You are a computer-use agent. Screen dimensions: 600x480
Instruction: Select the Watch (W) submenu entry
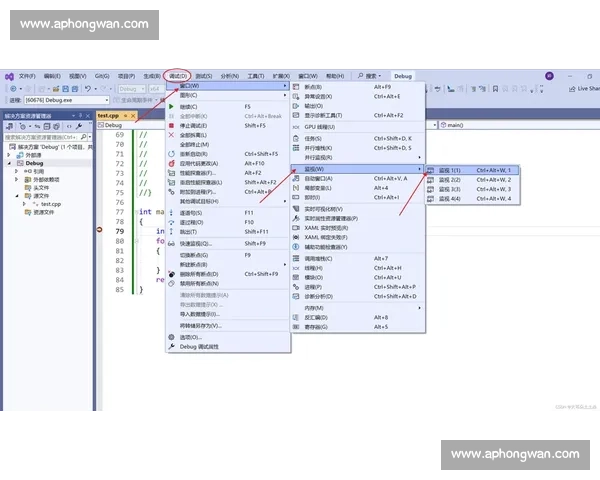[357, 169]
